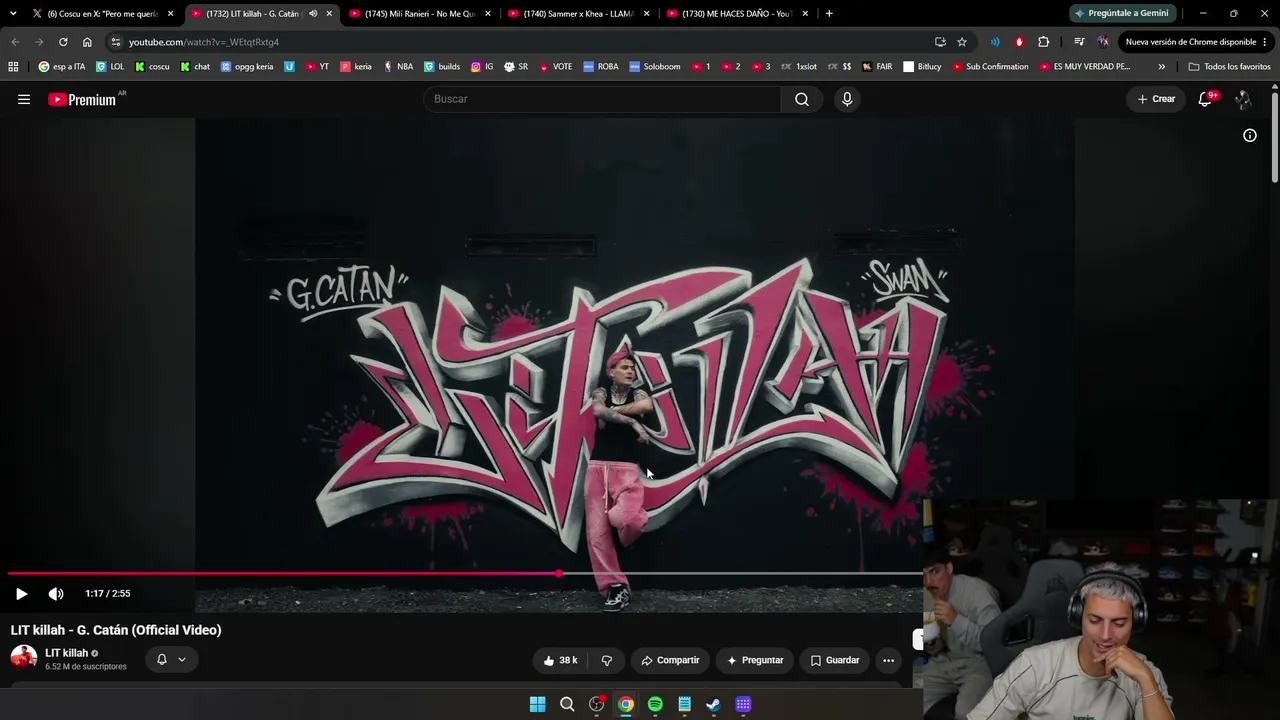Dislike the LIT killah video
The width and height of the screenshot is (1280, 720).
(606, 660)
